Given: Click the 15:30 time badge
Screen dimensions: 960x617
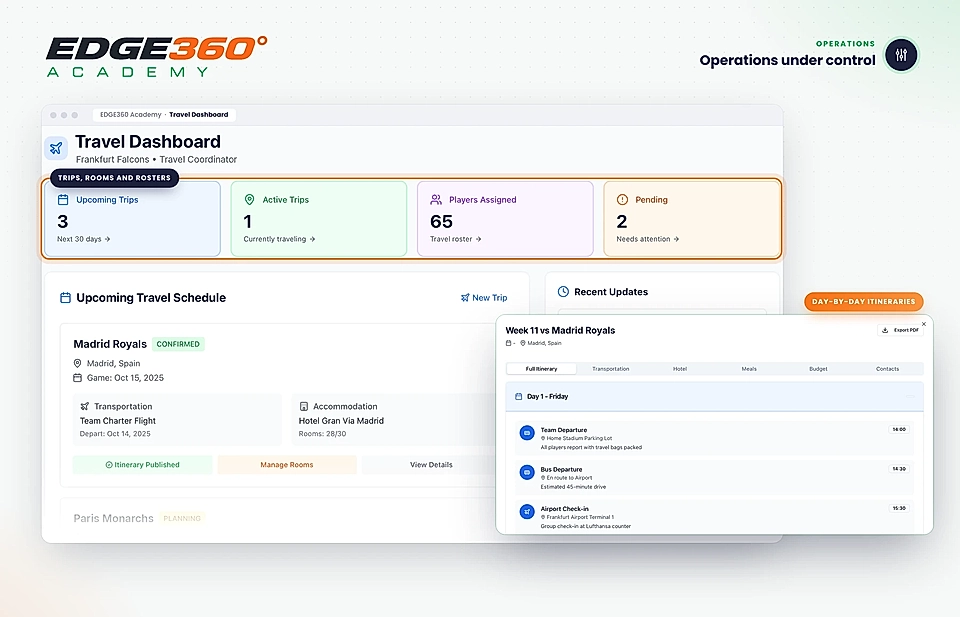Looking at the screenshot, I should [898, 508].
